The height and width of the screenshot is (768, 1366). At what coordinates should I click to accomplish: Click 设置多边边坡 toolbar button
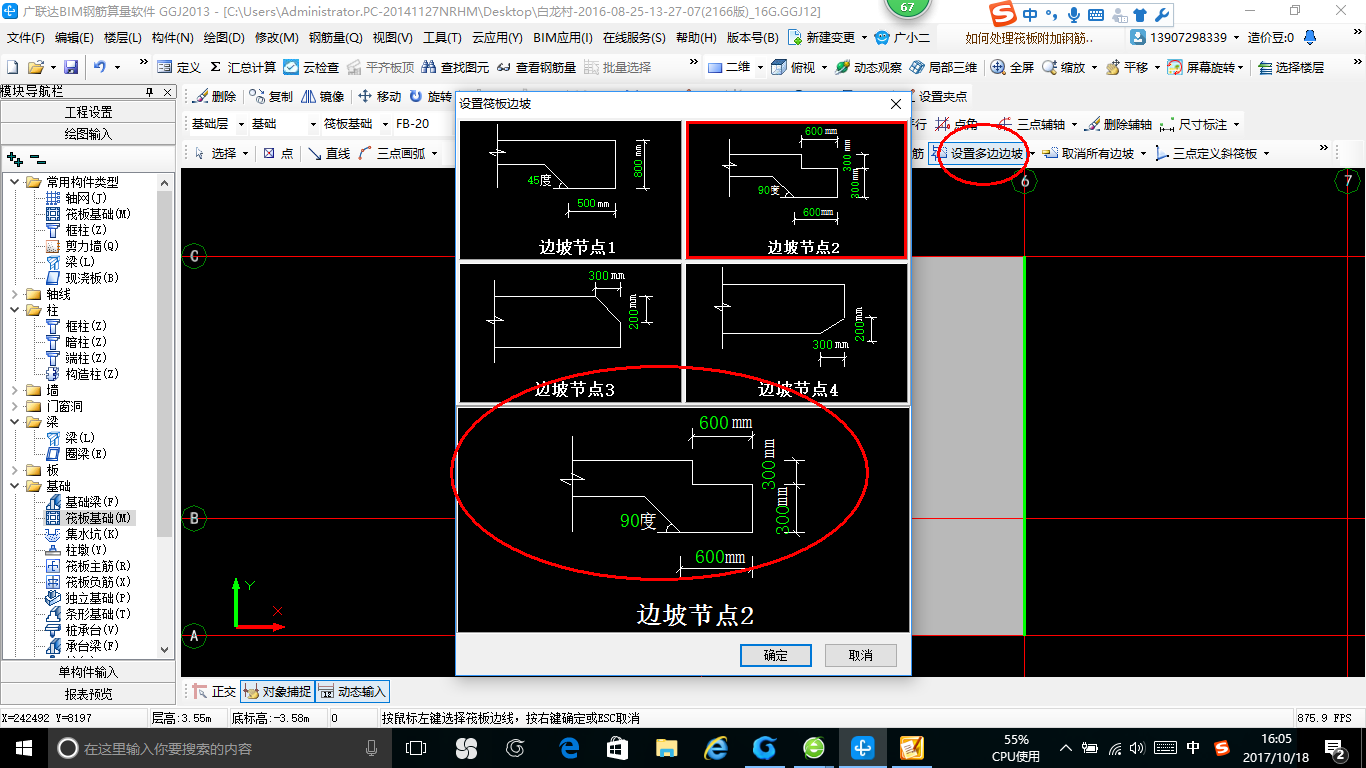pyautogui.click(x=977, y=153)
